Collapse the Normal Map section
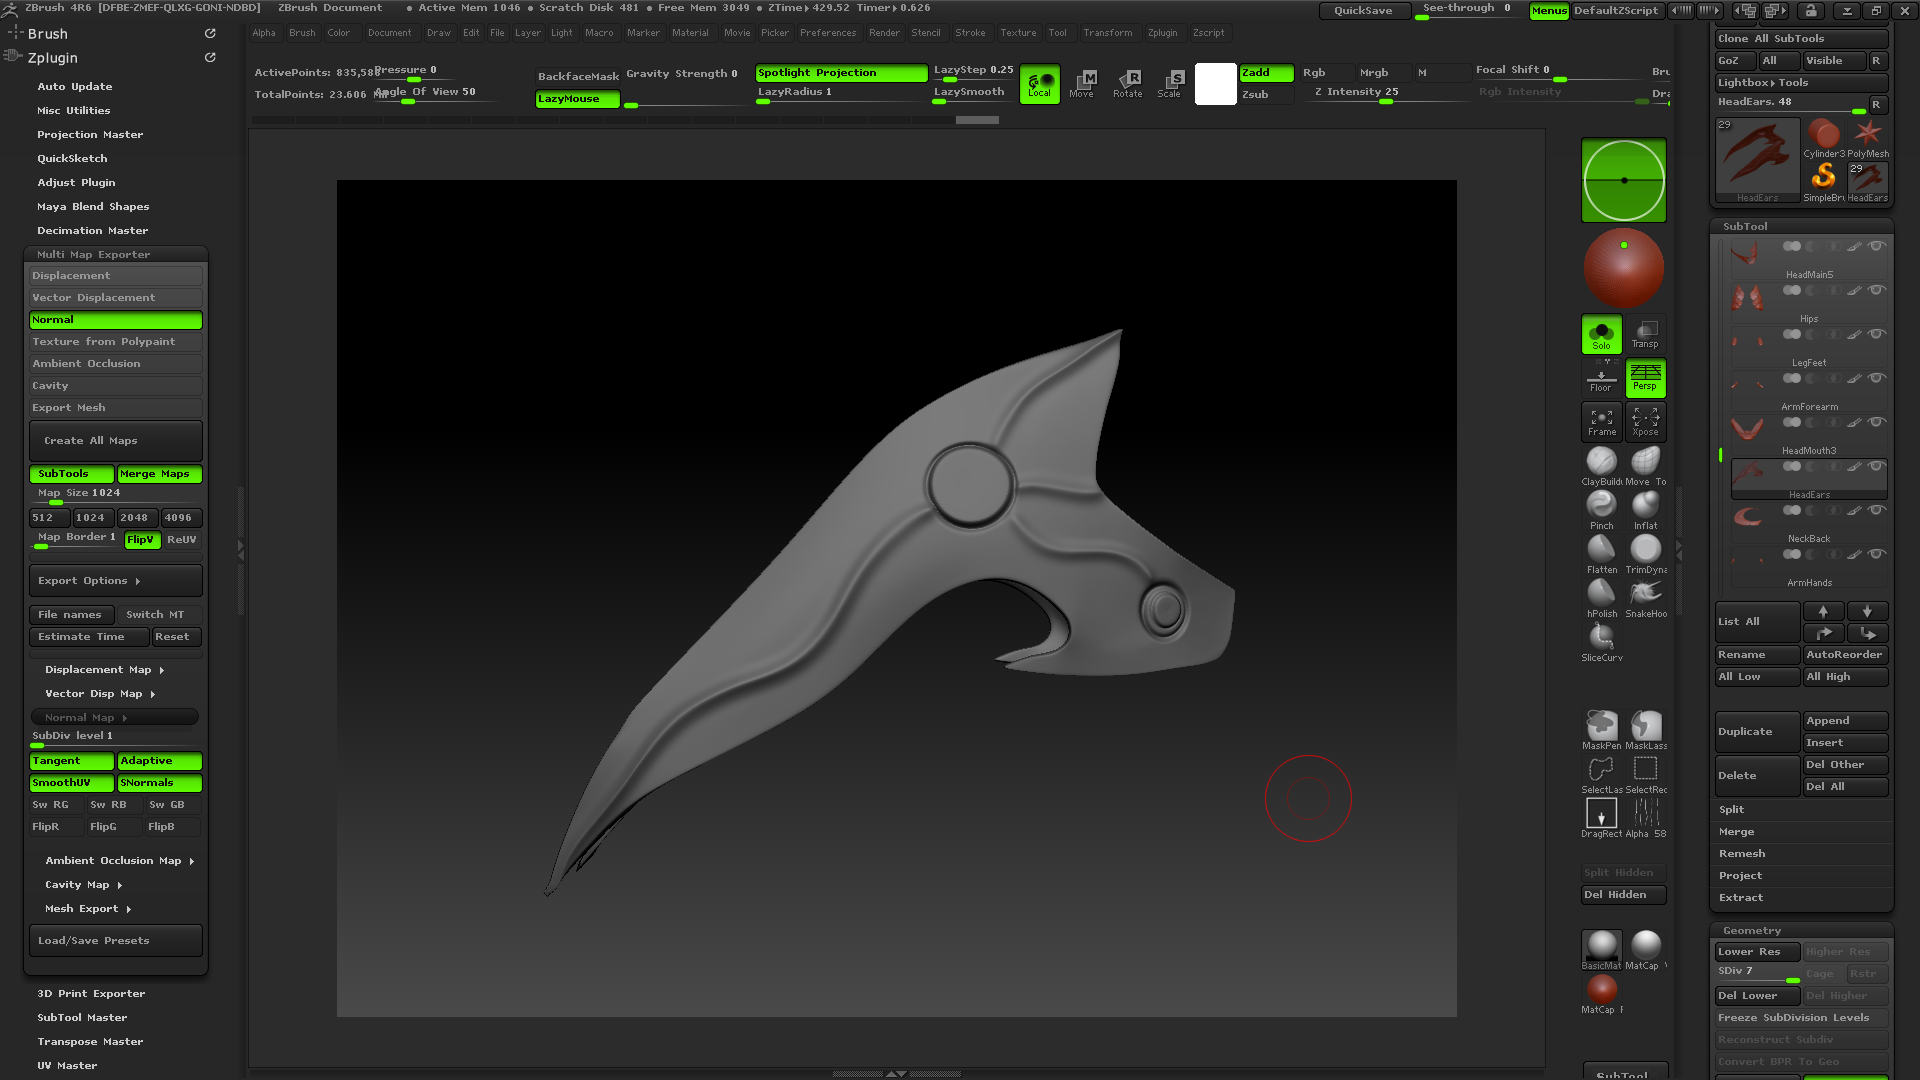Image resolution: width=1920 pixels, height=1080 pixels. 114,718
